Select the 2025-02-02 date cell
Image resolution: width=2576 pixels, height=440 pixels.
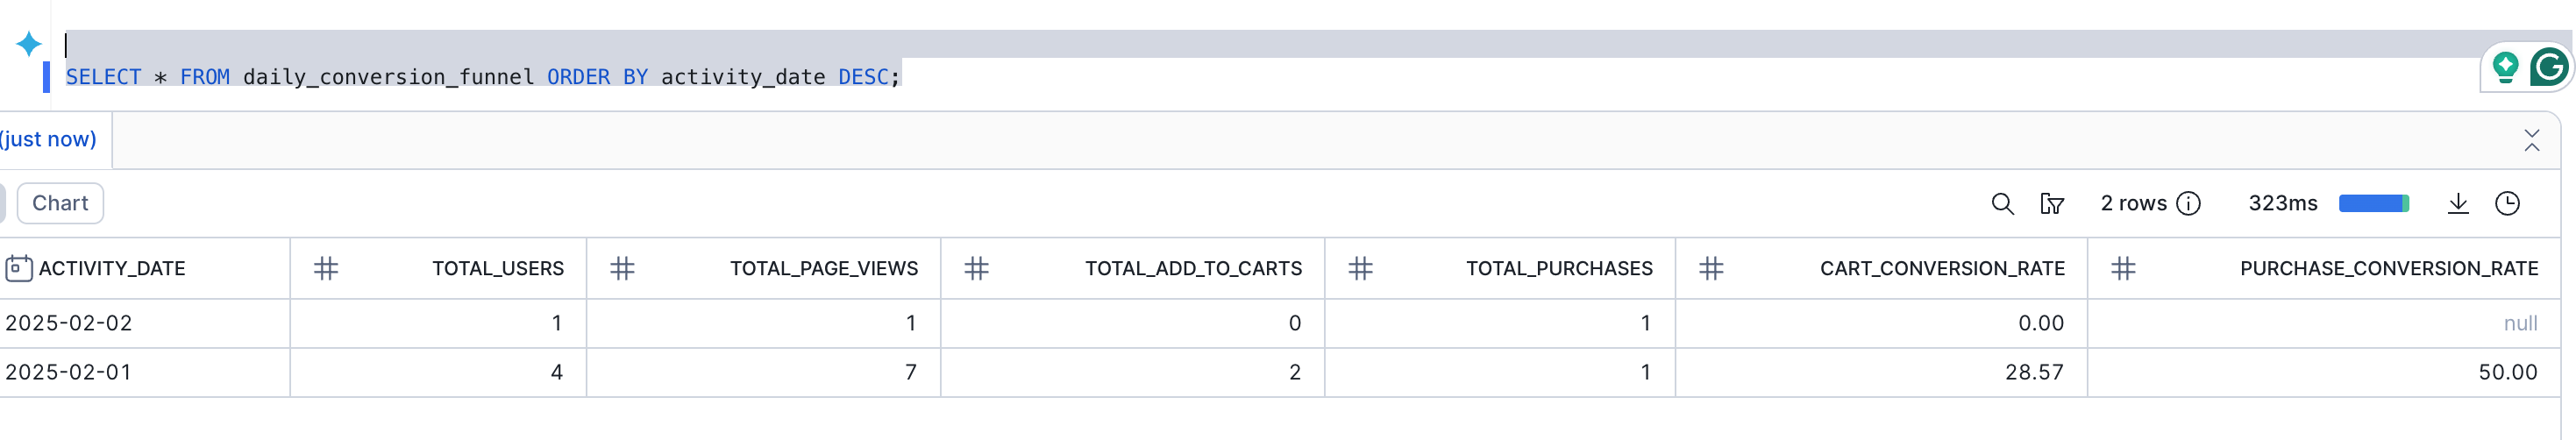point(69,323)
